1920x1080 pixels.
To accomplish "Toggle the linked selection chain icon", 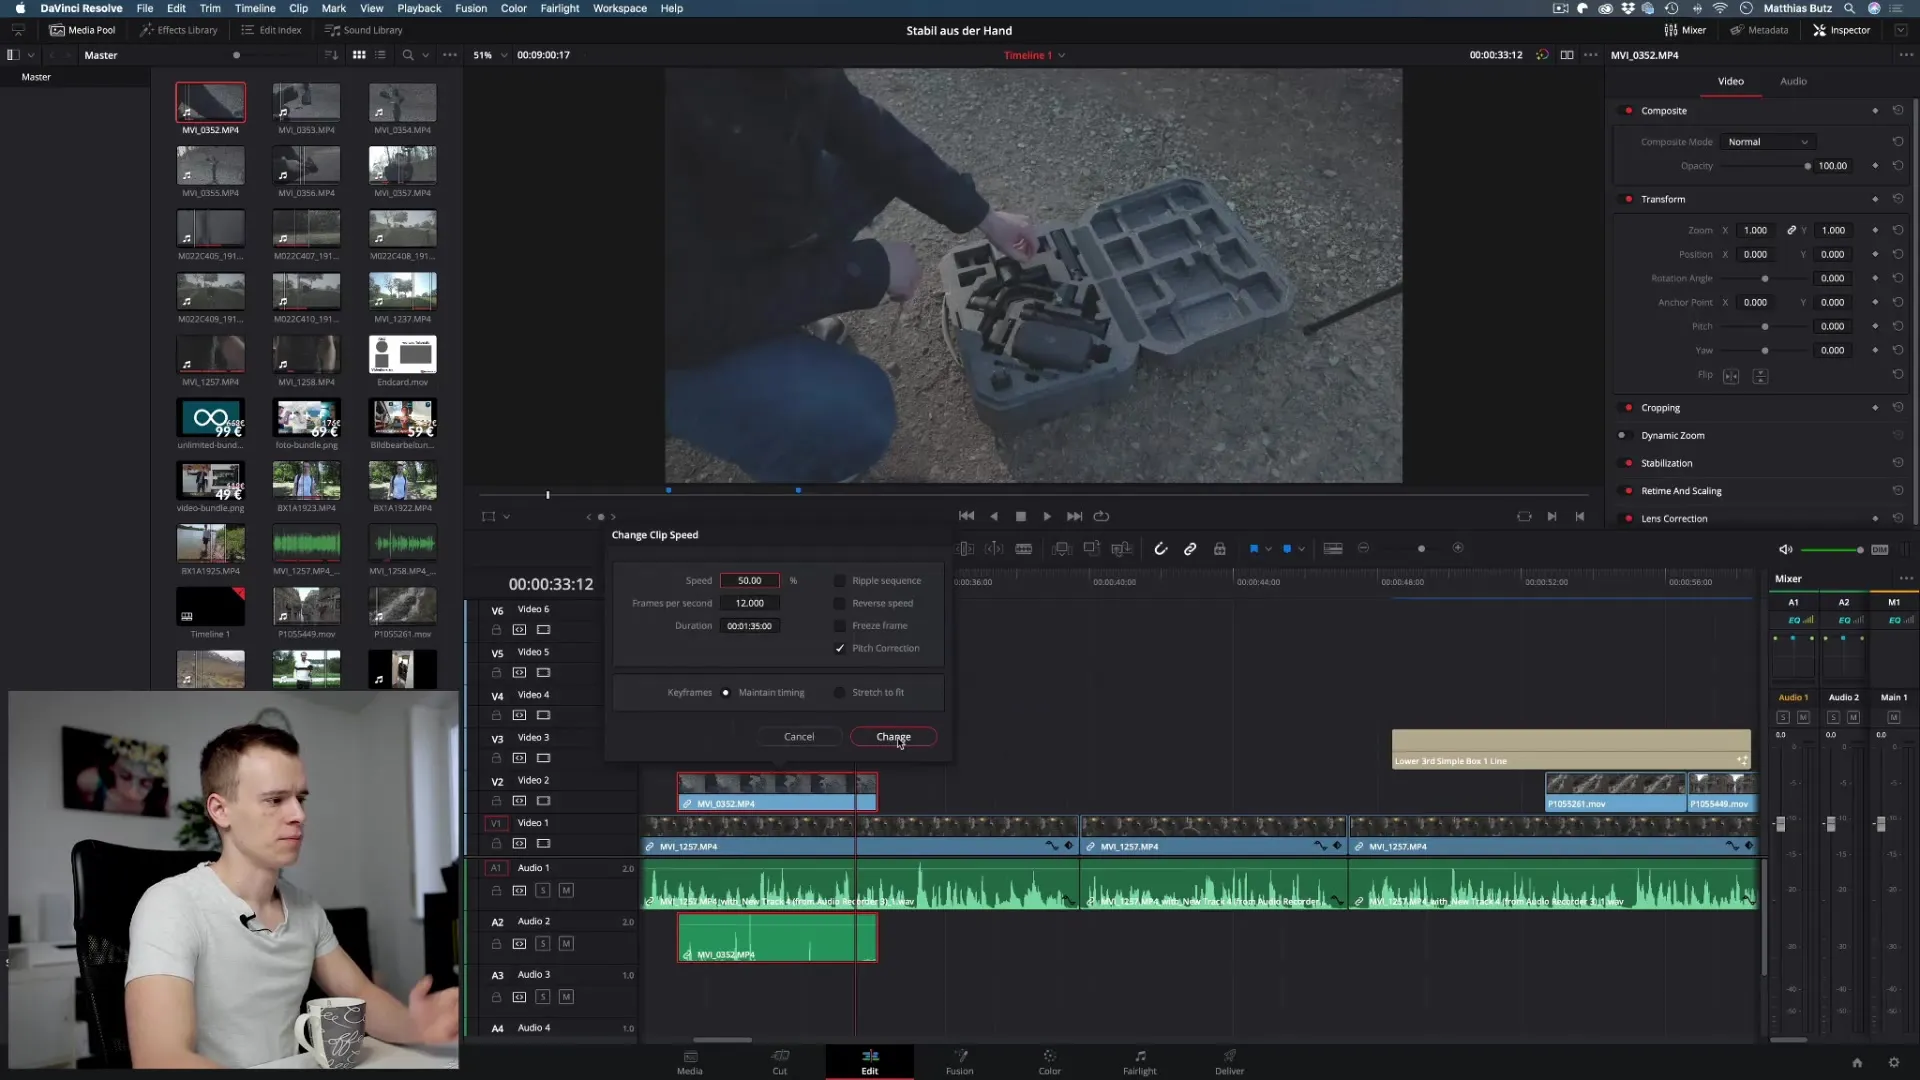I will click(x=1190, y=549).
